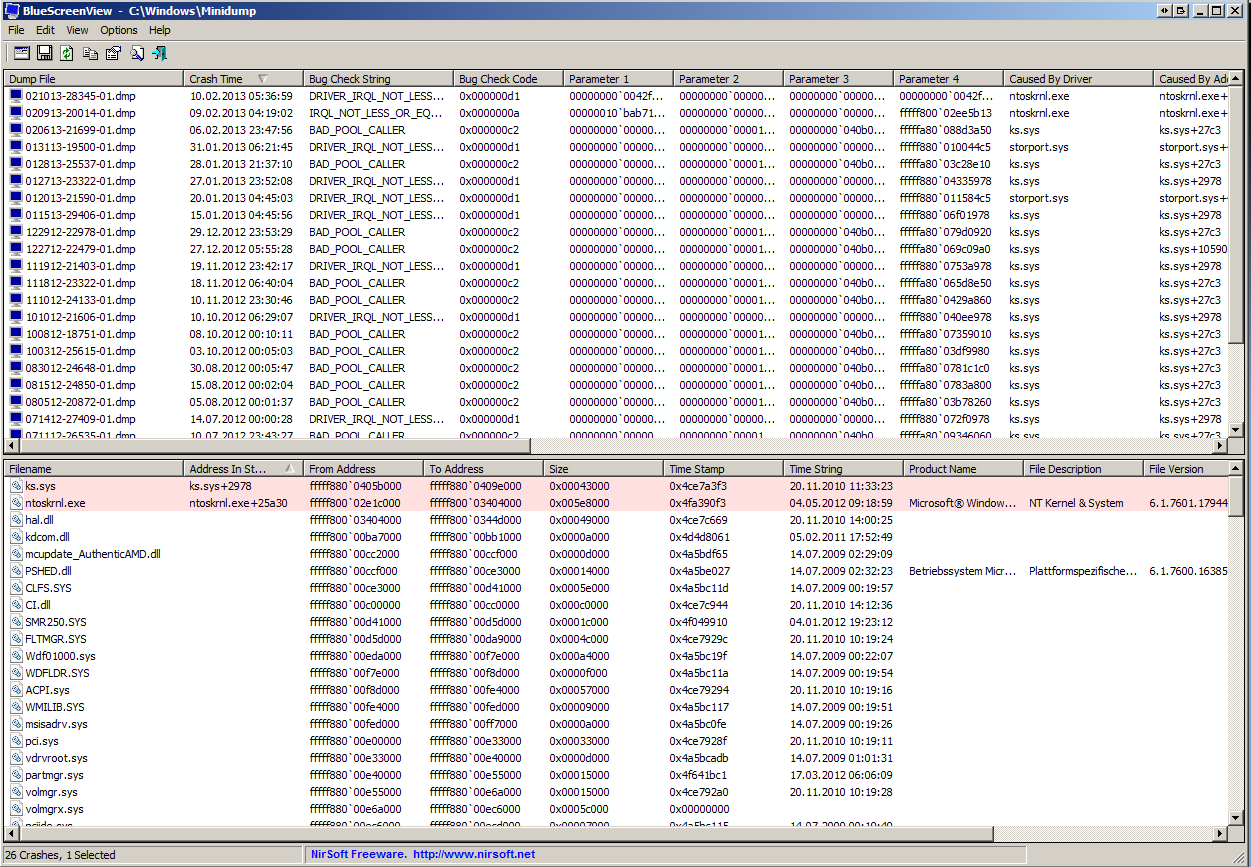Click the lower pane vertical scrollbar up arrow
Viewport: 1251px width, 867px height.
pyautogui.click(x=1236, y=469)
